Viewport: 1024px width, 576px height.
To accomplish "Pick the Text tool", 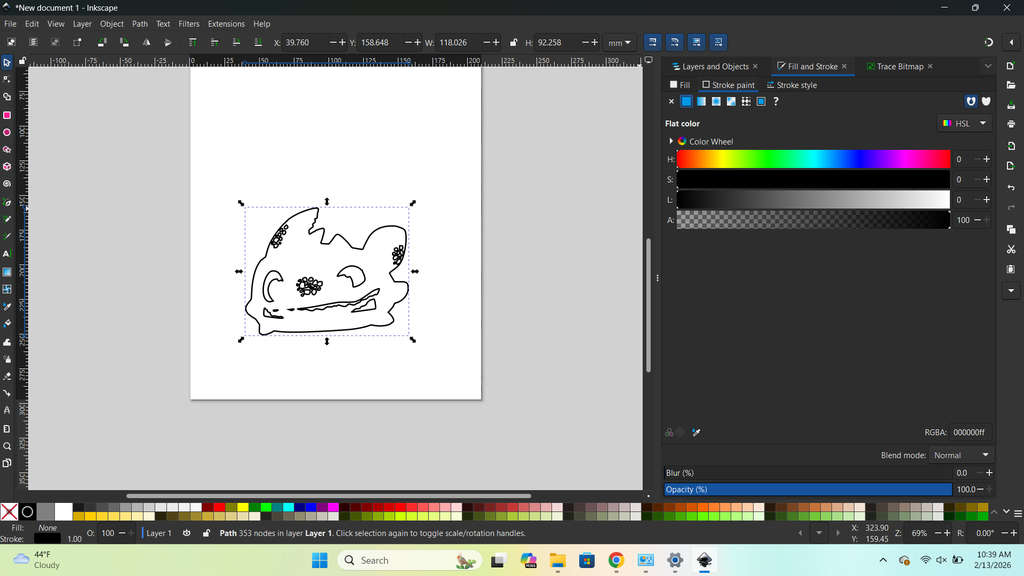I will [x=7, y=254].
